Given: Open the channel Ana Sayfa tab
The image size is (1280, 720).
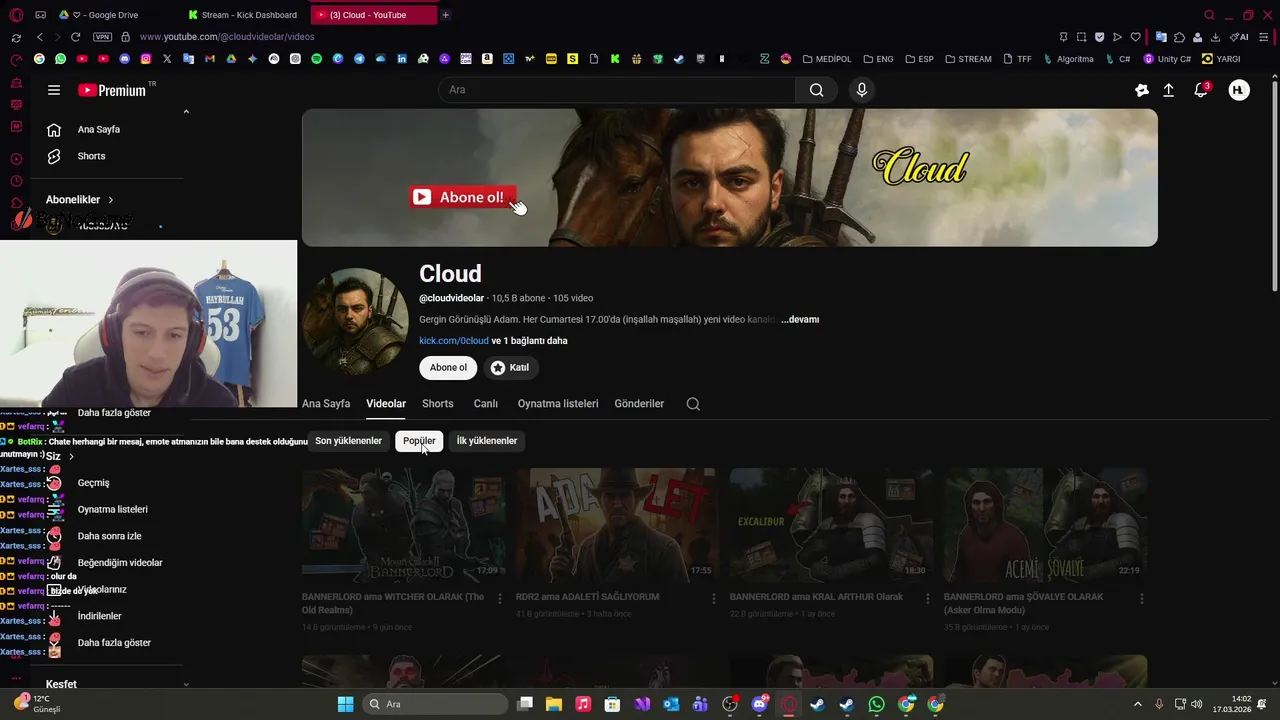Looking at the screenshot, I should click(x=326, y=404).
